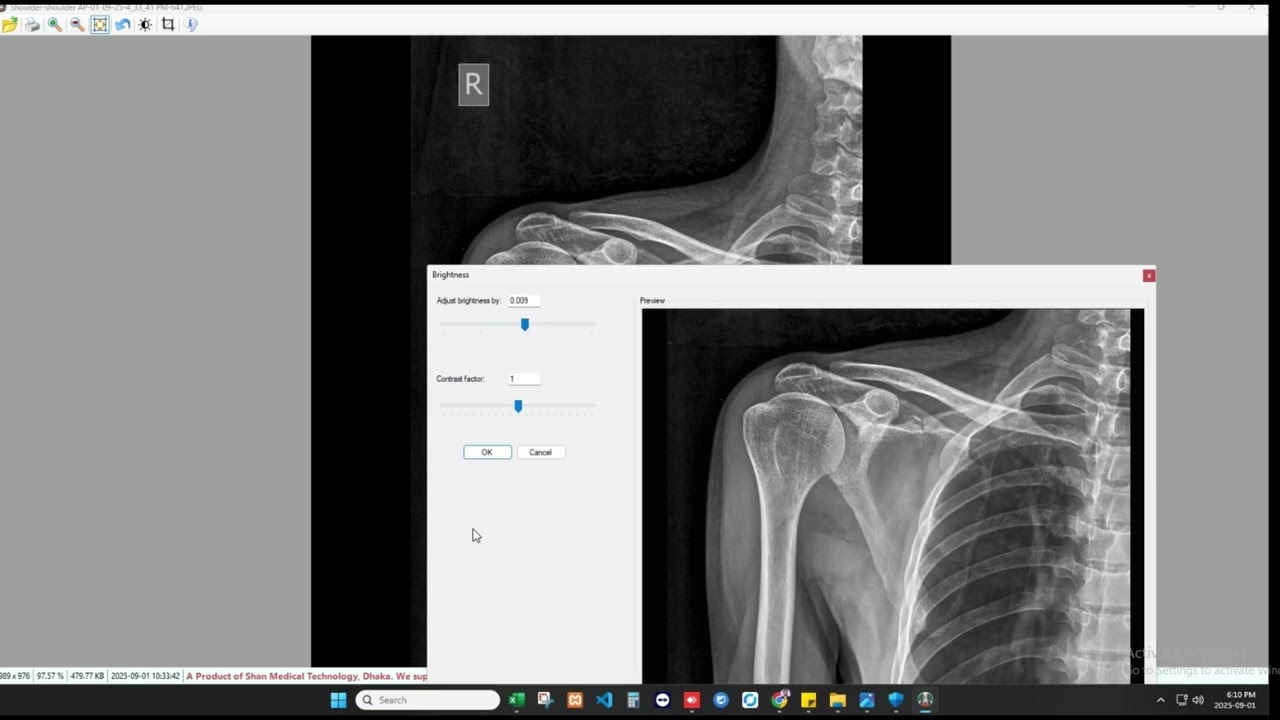
Task: Click the Preview x-ray image
Action: click(x=892, y=495)
